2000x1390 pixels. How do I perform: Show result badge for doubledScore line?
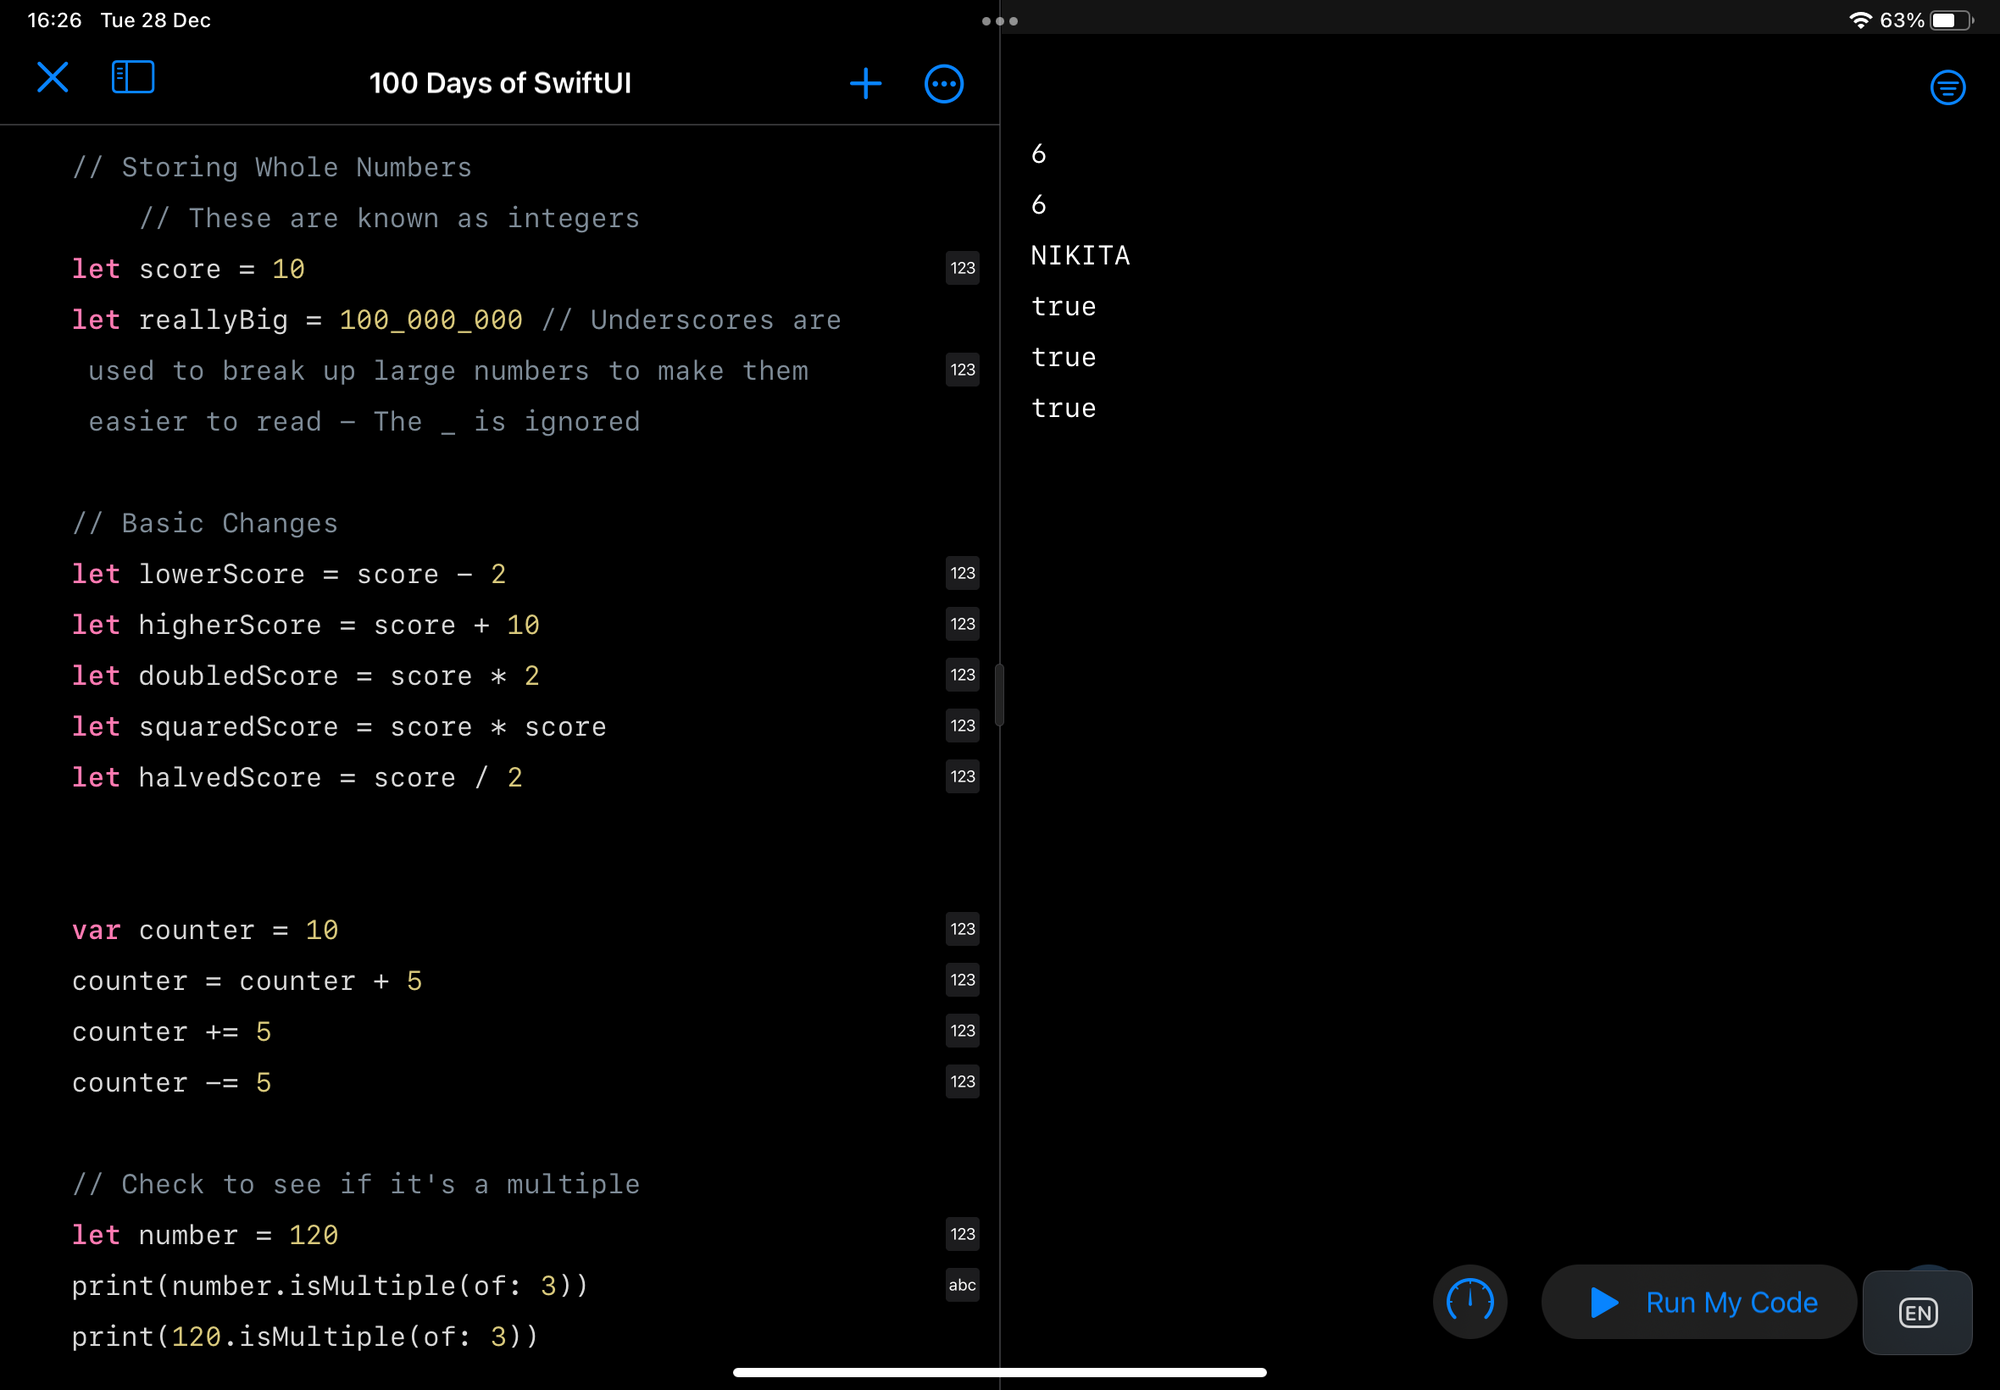[x=963, y=675]
